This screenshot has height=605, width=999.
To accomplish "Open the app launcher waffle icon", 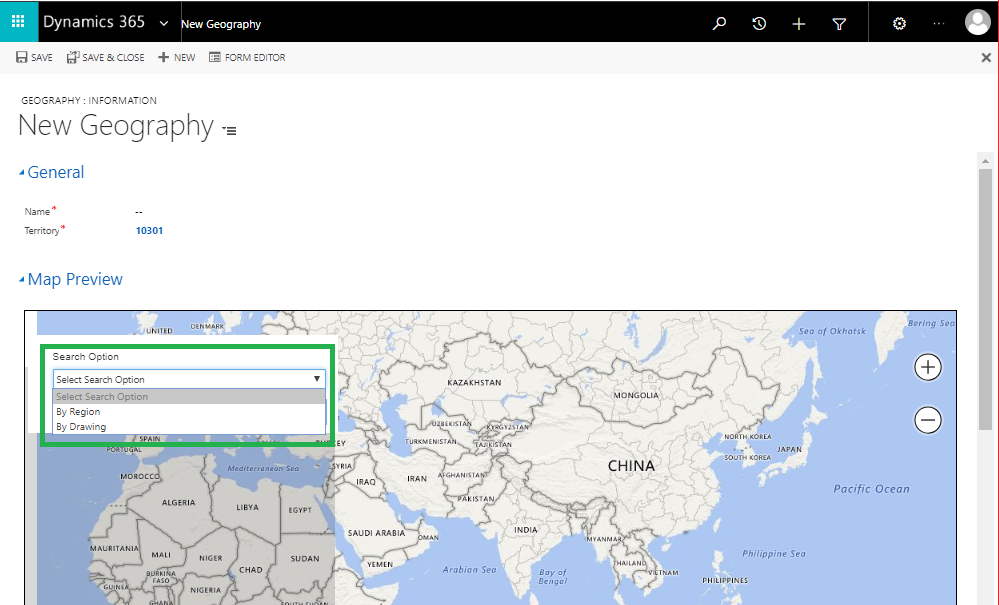I will (18, 22).
